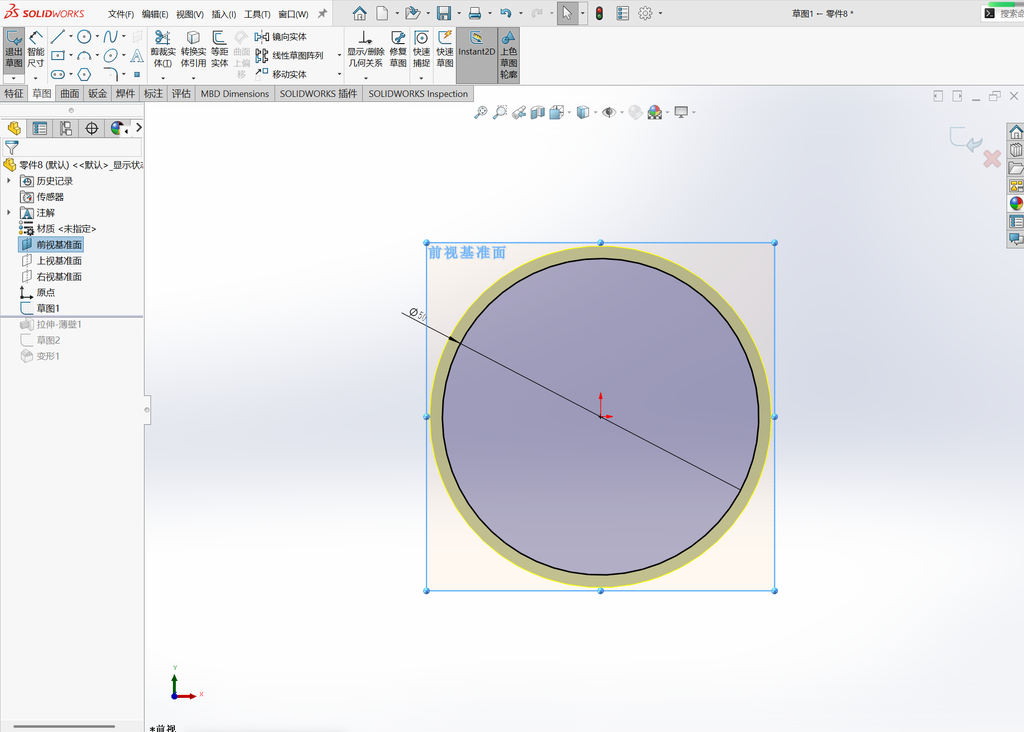
Task: Open the 窗口(W) menu
Action: (293, 14)
